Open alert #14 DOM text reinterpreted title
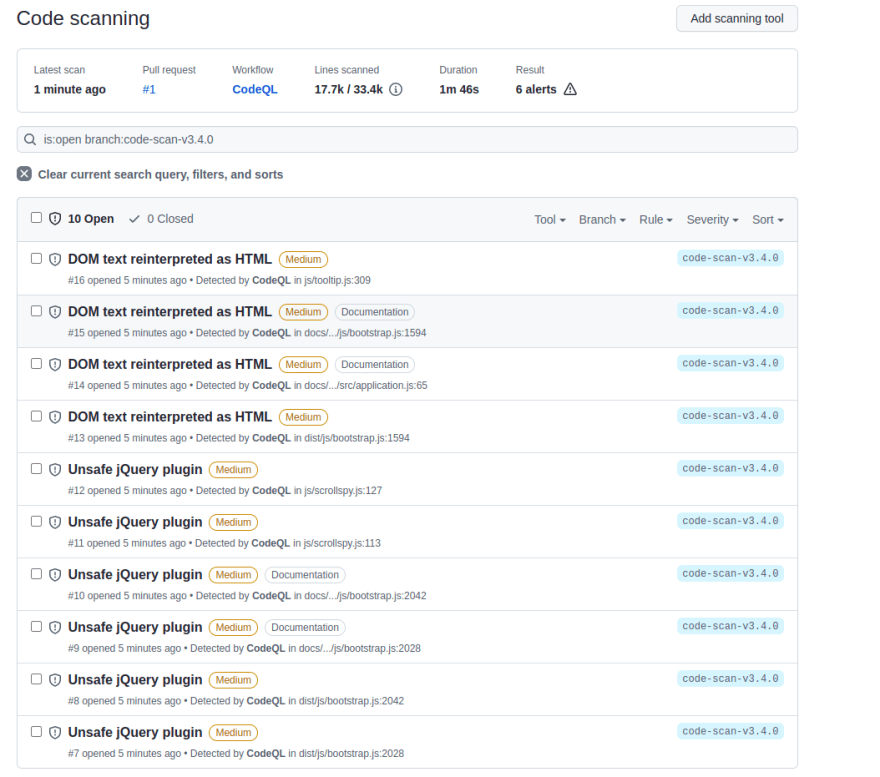Viewport: 880px width, 777px height. (x=169, y=364)
